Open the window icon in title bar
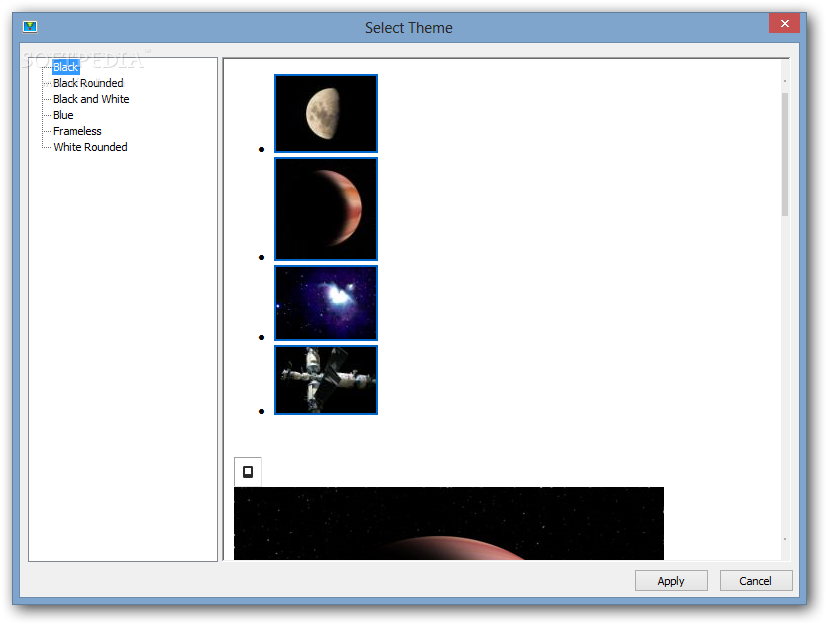The height and width of the screenshot is (625, 827). coord(30,26)
